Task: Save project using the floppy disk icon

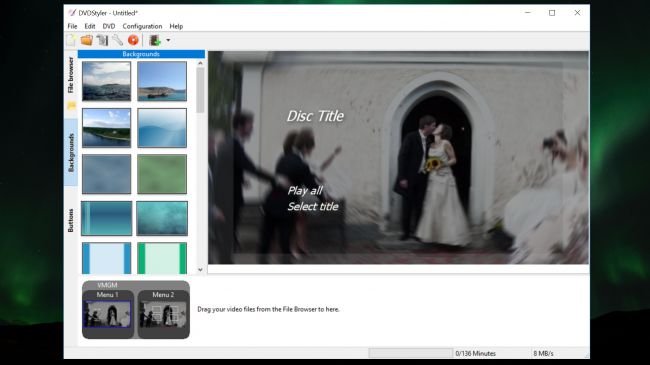Action: point(102,40)
